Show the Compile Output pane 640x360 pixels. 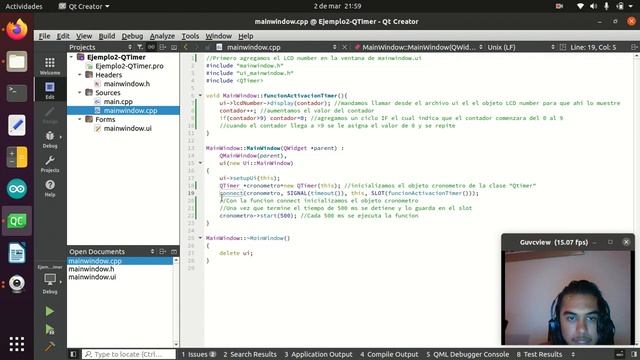click(x=389, y=354)
